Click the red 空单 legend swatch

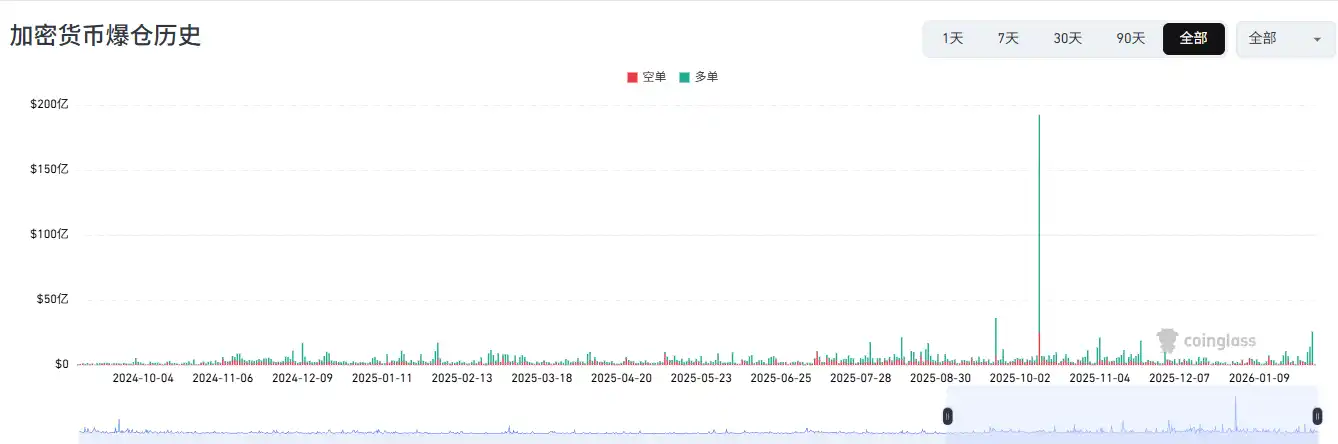tap(632, 77)
